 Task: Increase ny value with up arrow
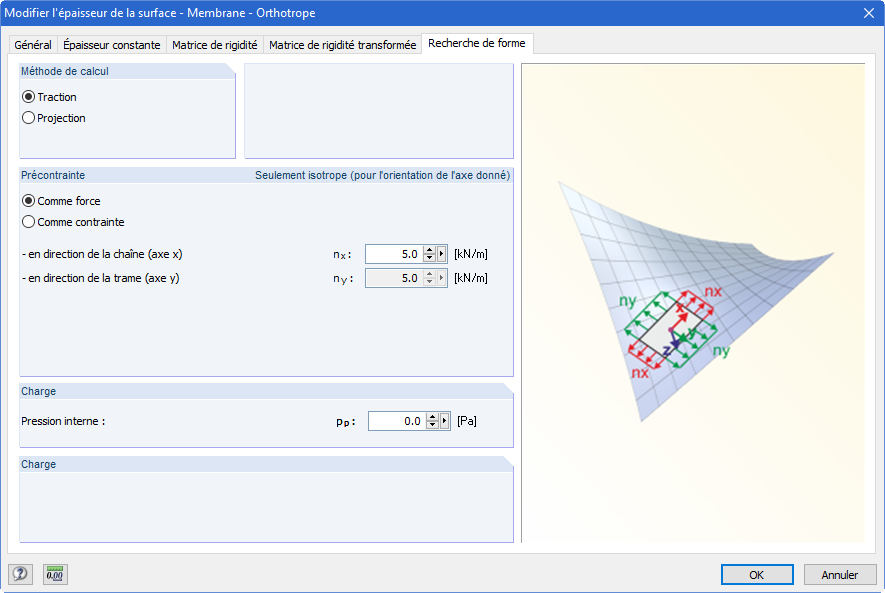click(430, 274)
